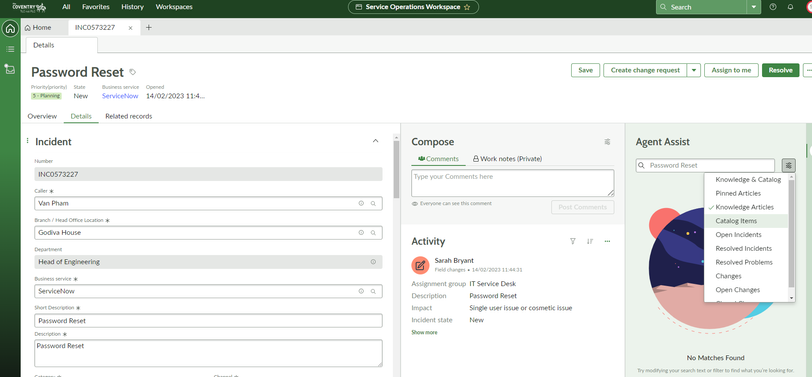Click the Comments text input box
The width and height of the screenshot is (812, 377).
pos(513,183)
